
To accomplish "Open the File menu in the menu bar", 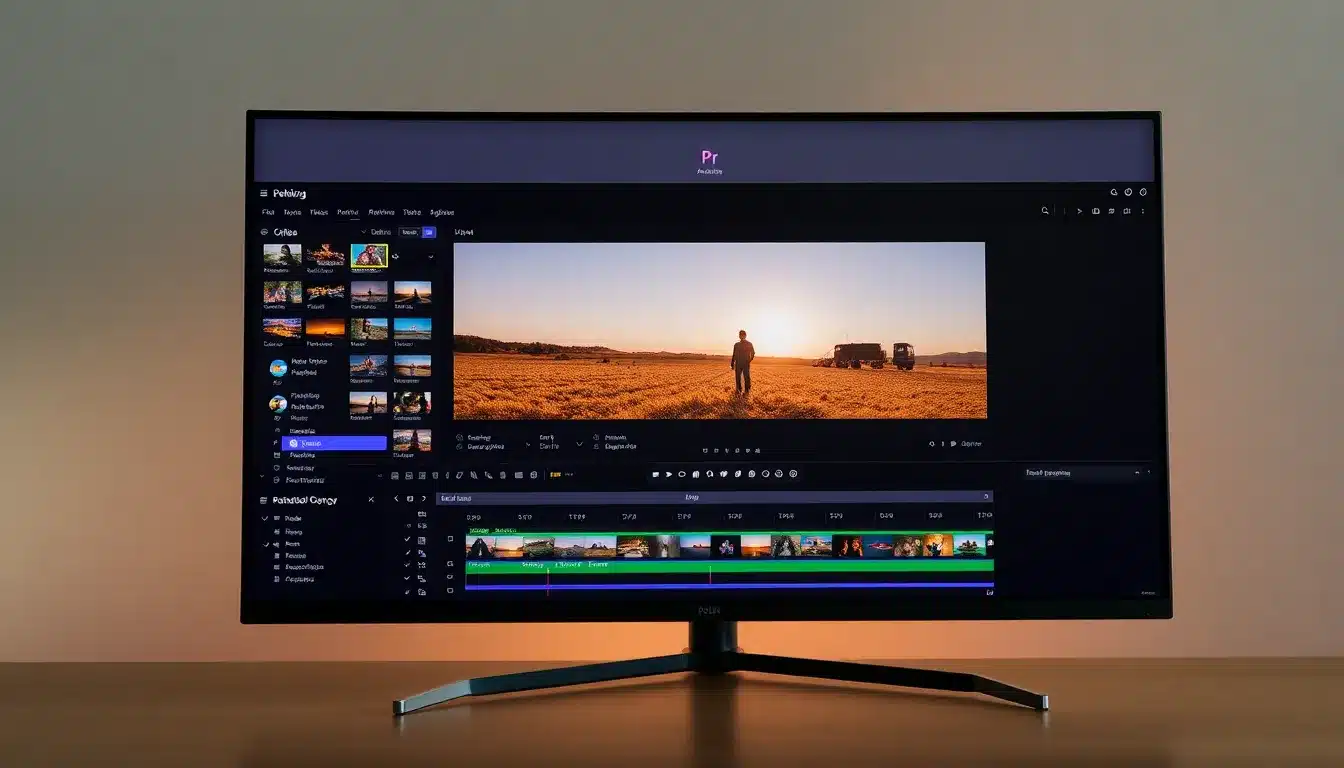I will [267, 212].
